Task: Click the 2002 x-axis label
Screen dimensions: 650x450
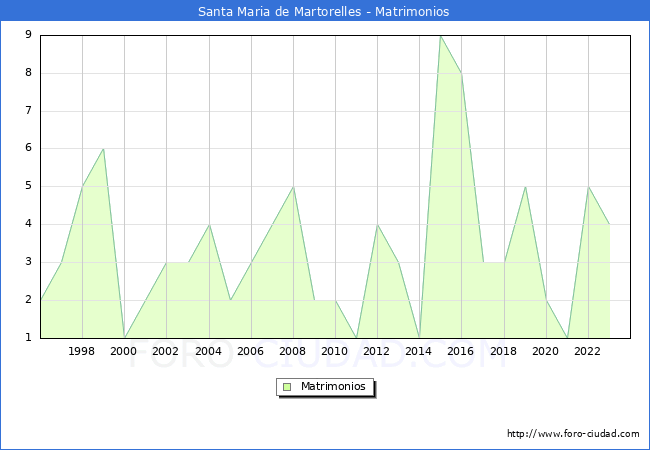Action: 165,351
